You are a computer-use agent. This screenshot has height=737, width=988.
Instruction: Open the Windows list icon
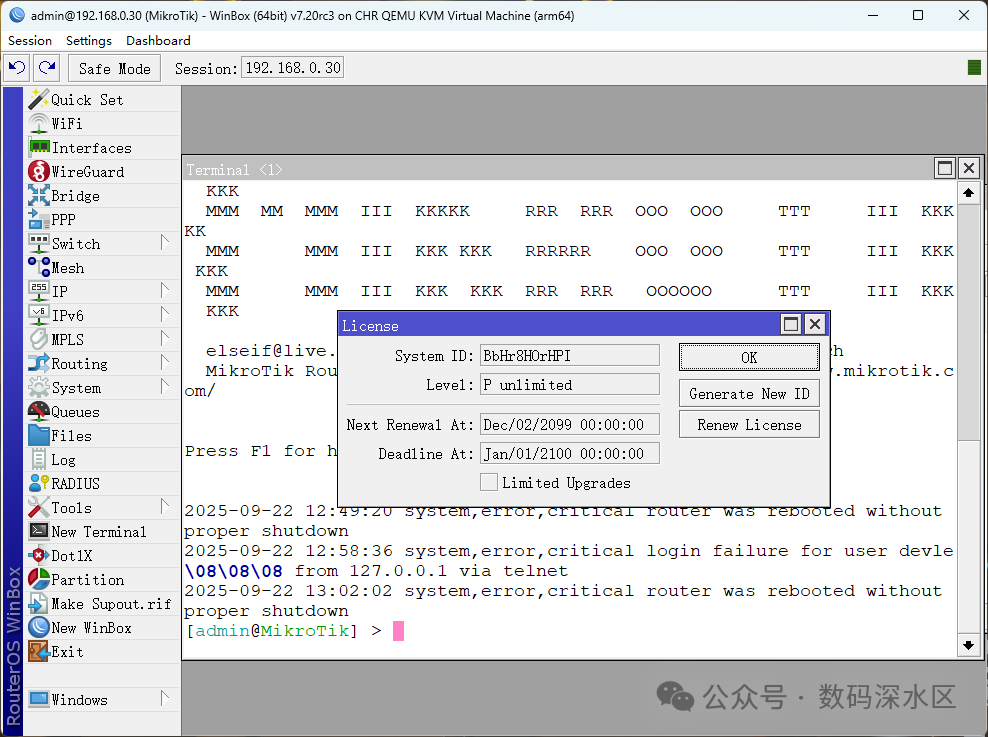pyautogui.click(x=38, y=699)
